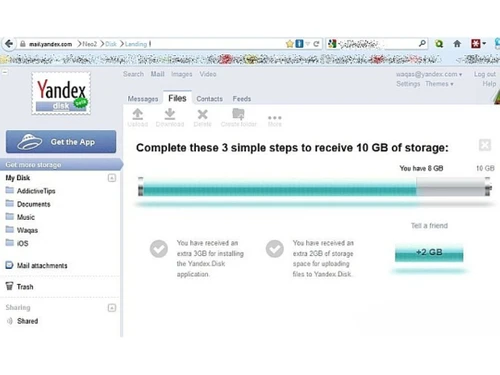Screen dimensions: 500x375
Task: Click the Log out link
Action: [485, 74]
